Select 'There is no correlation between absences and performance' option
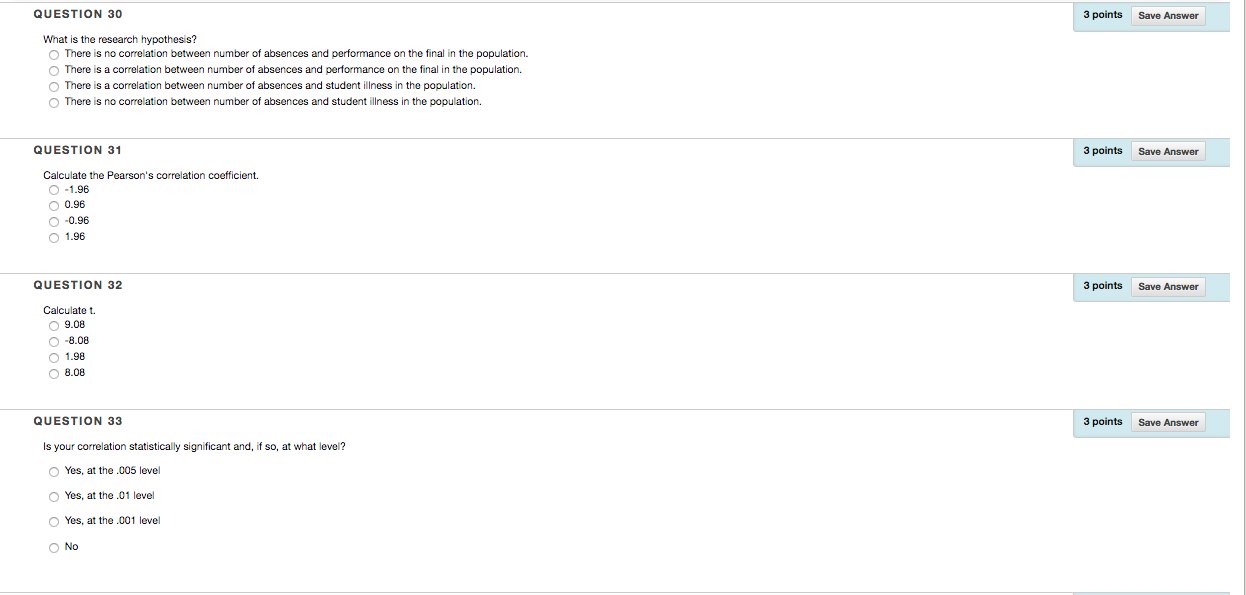 [54, 54]
